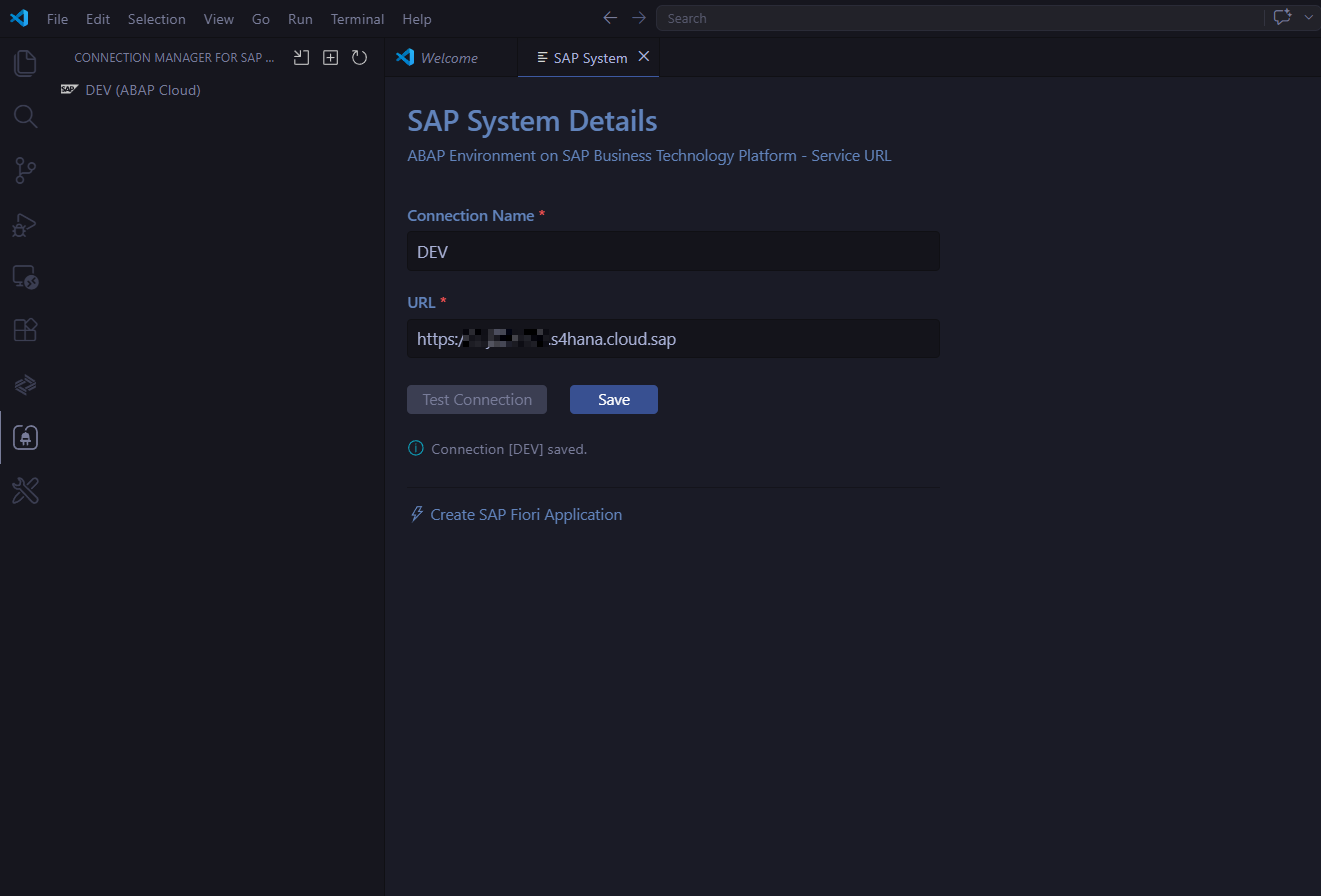The image size is (1321, 896).
Task: Open the SAP Fiori activity bar icon
Action: pos(25,384)
